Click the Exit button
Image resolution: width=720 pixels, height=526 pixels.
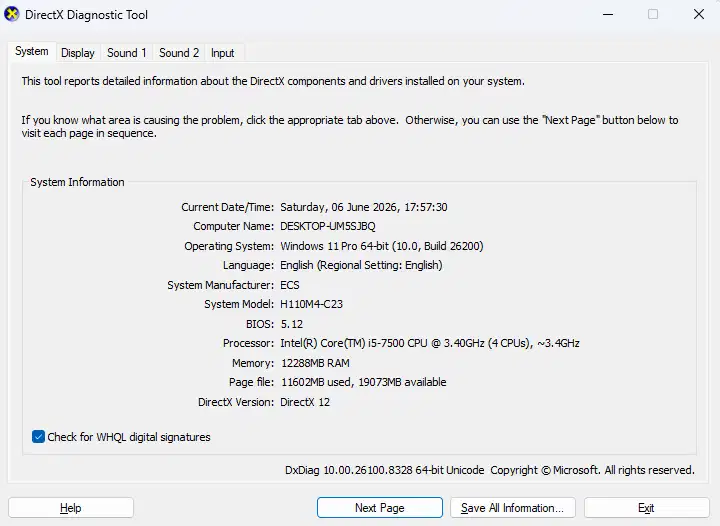647,508
